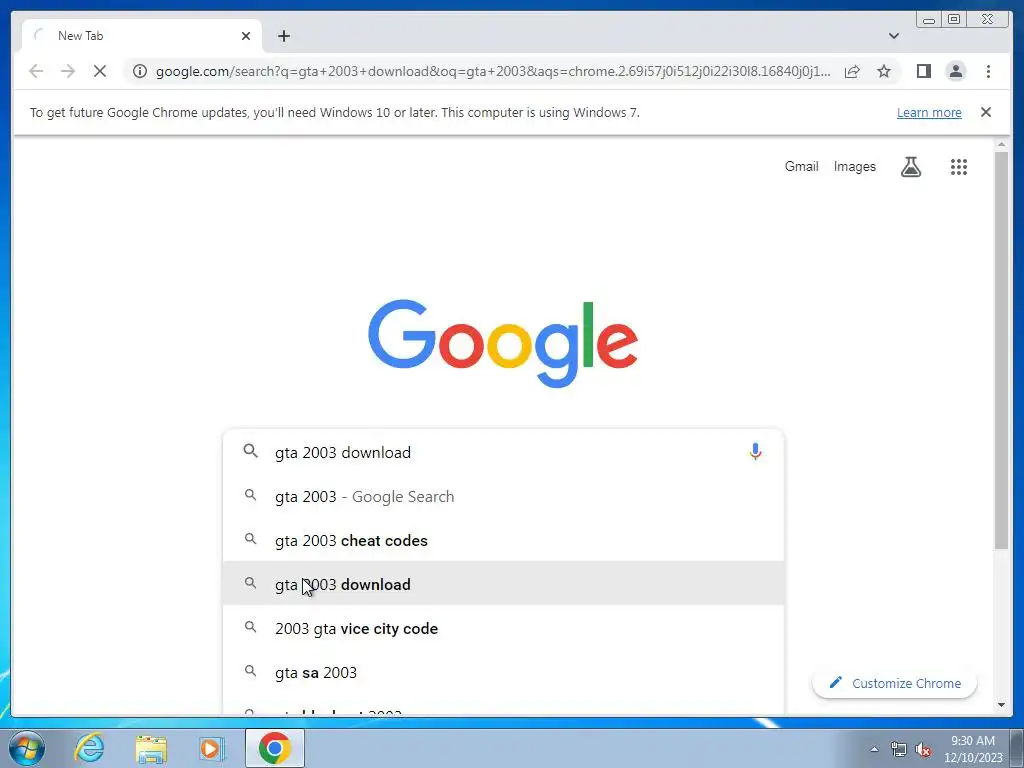
Task: Open the Chrome three-dot menu
Action: coord(987,71)
